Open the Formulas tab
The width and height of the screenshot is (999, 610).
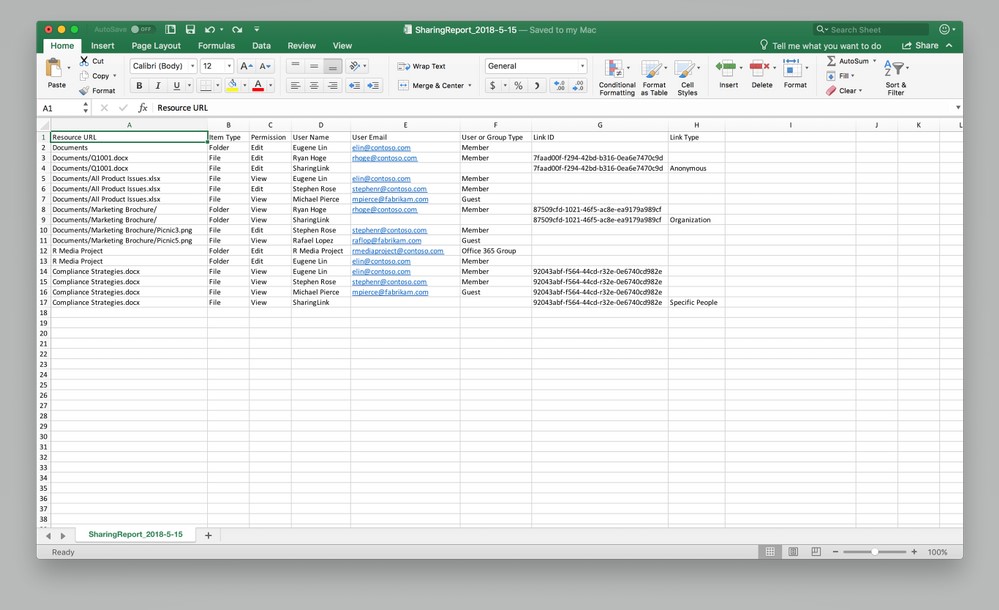[216, 46]
